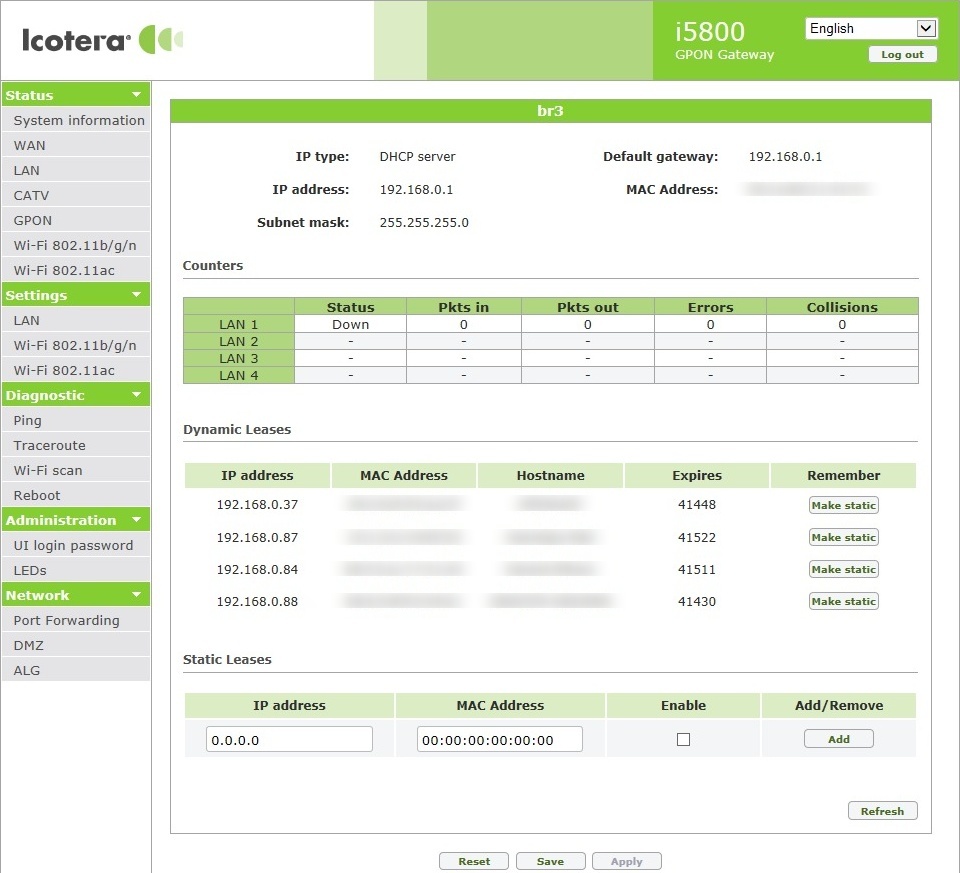Click Make static for 192.168.0.88
The height and width of the screenshot is (873, 960).
(843, 601)
